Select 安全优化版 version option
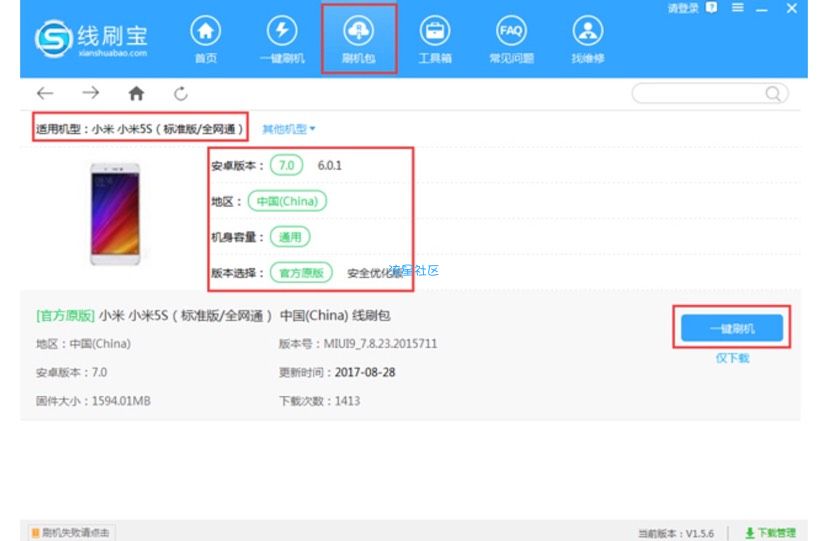The image size is (828, 541). (374, 273)
